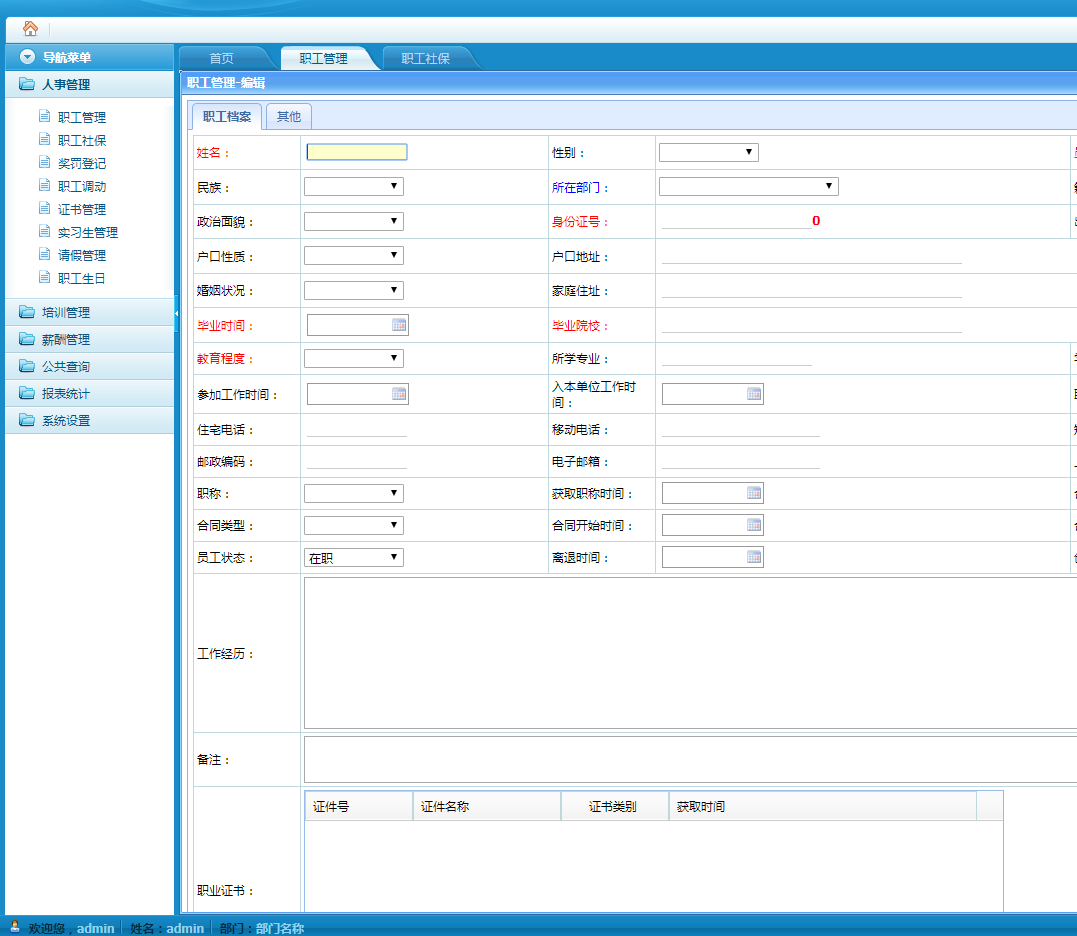The width and height of the screenshot is (1077, 936).
Task: Expand the 薪酬管理 menu section
Action: point(66,339)
